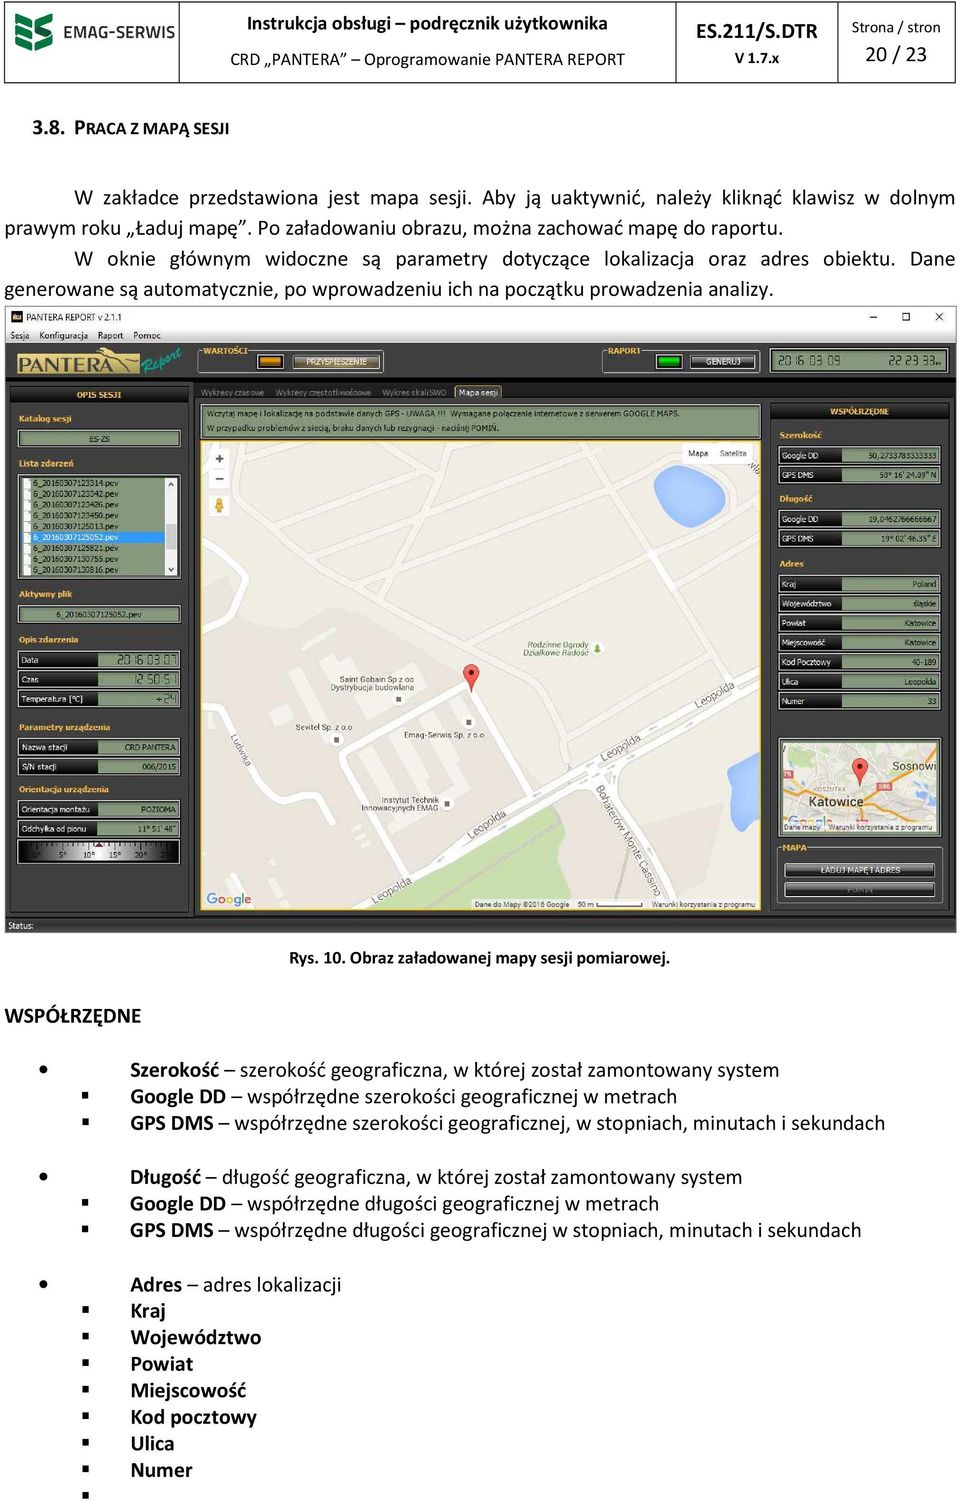The image size is (960, 1502).
Task: Click the down arrow of events list scrollbar
Action: pos(172,569)
